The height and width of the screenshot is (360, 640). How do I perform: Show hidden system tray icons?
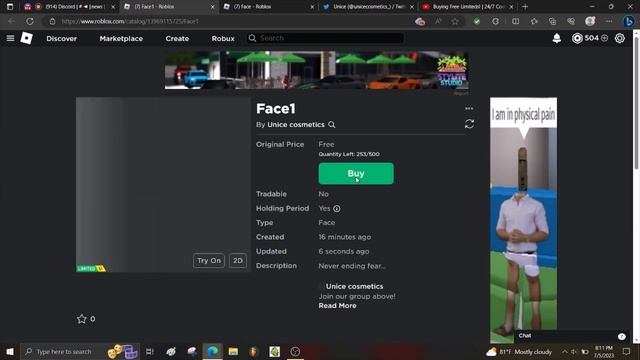point(564,351)
